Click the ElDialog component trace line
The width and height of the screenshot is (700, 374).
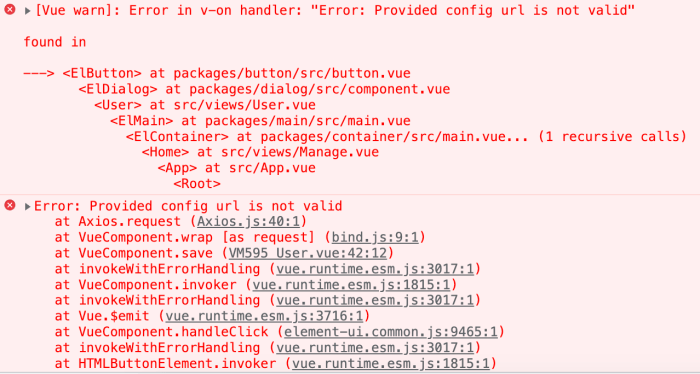coord(264,89)
